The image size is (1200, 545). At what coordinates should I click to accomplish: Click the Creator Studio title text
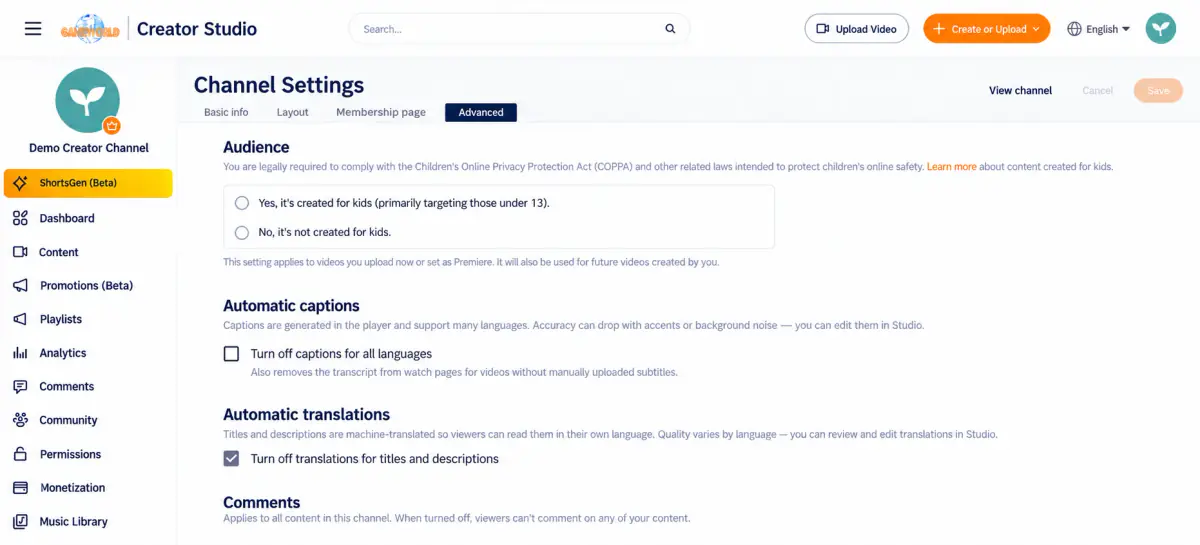[197, 29]
